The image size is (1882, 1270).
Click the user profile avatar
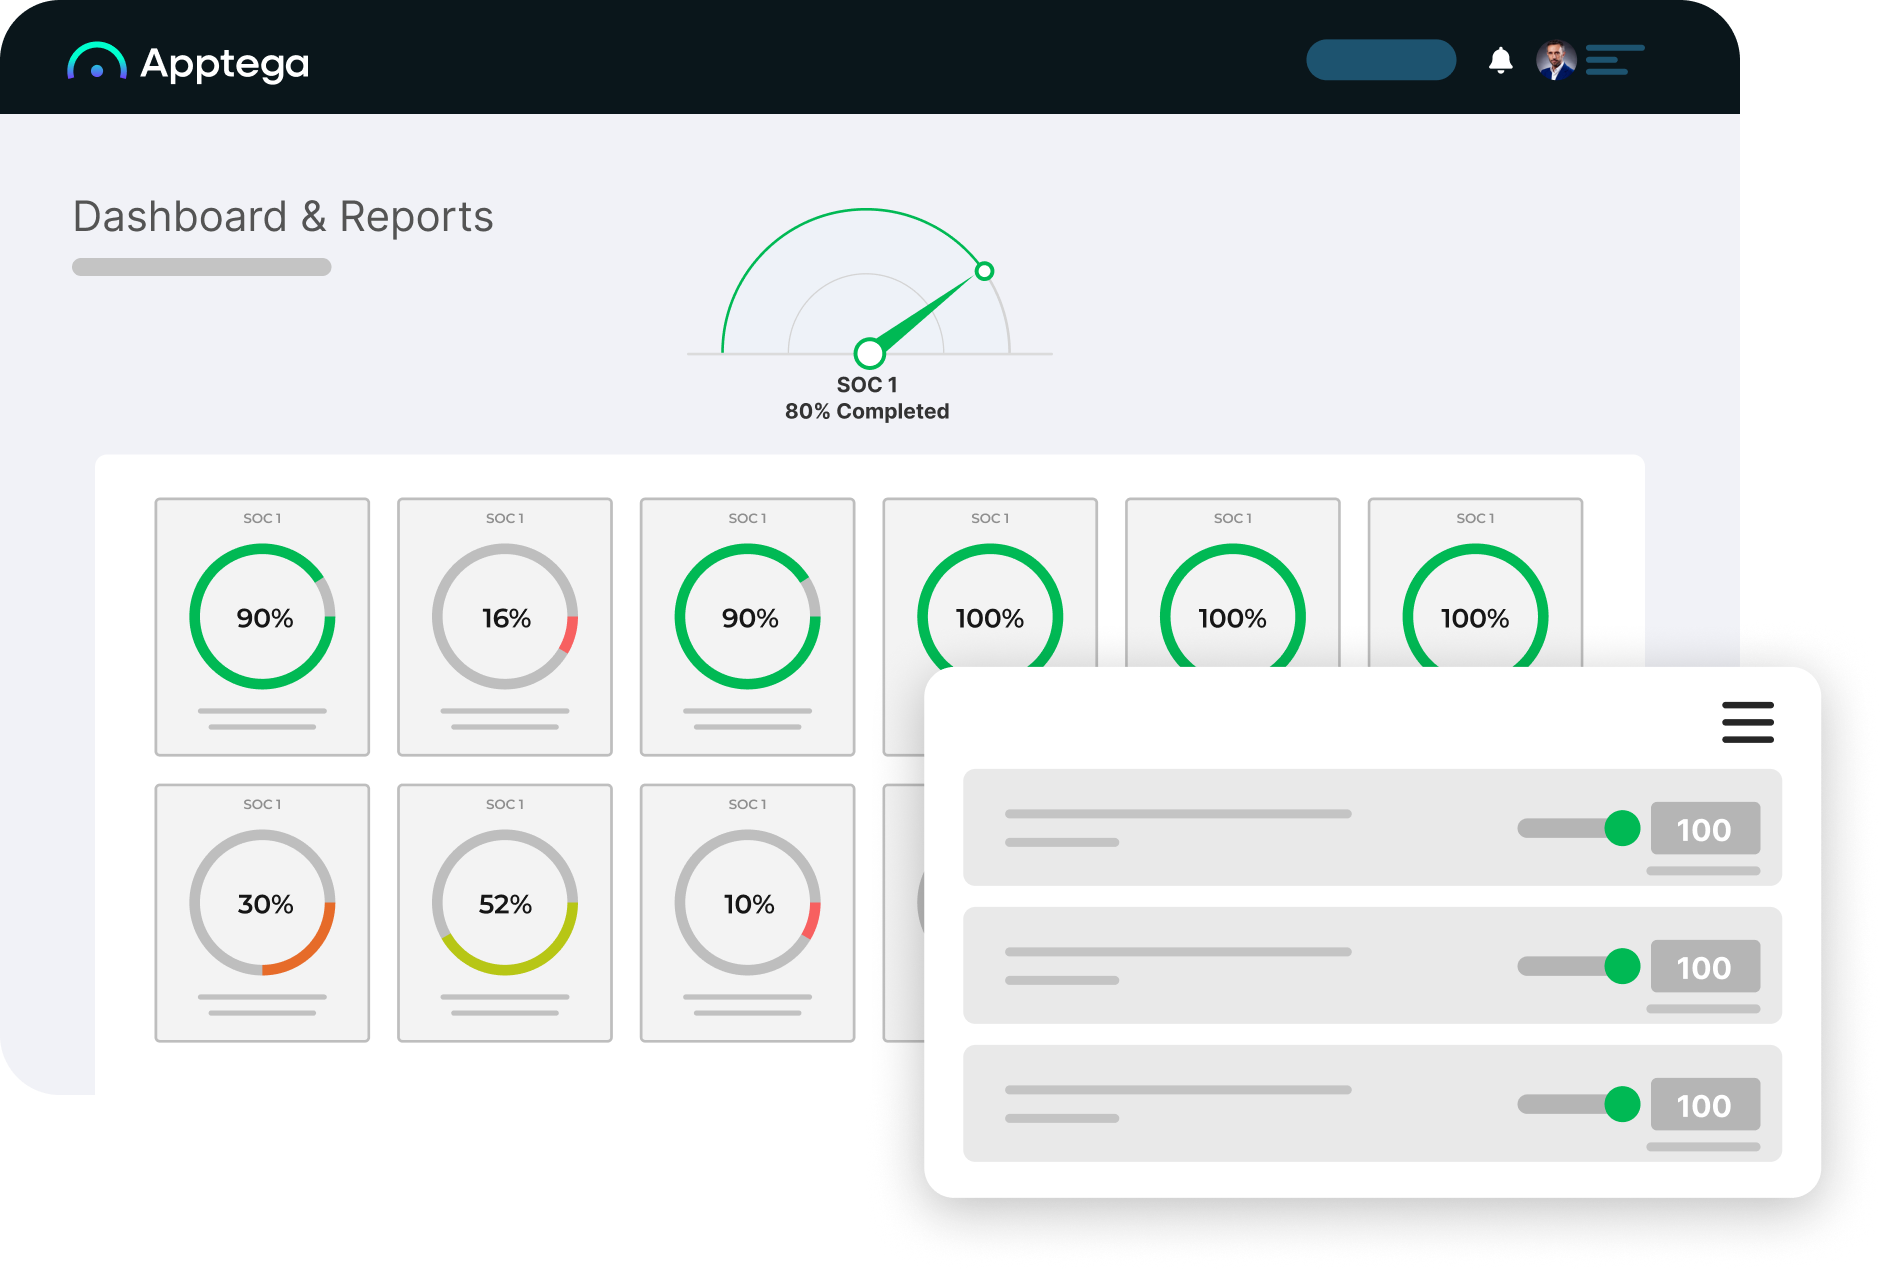pos(1555,60)
